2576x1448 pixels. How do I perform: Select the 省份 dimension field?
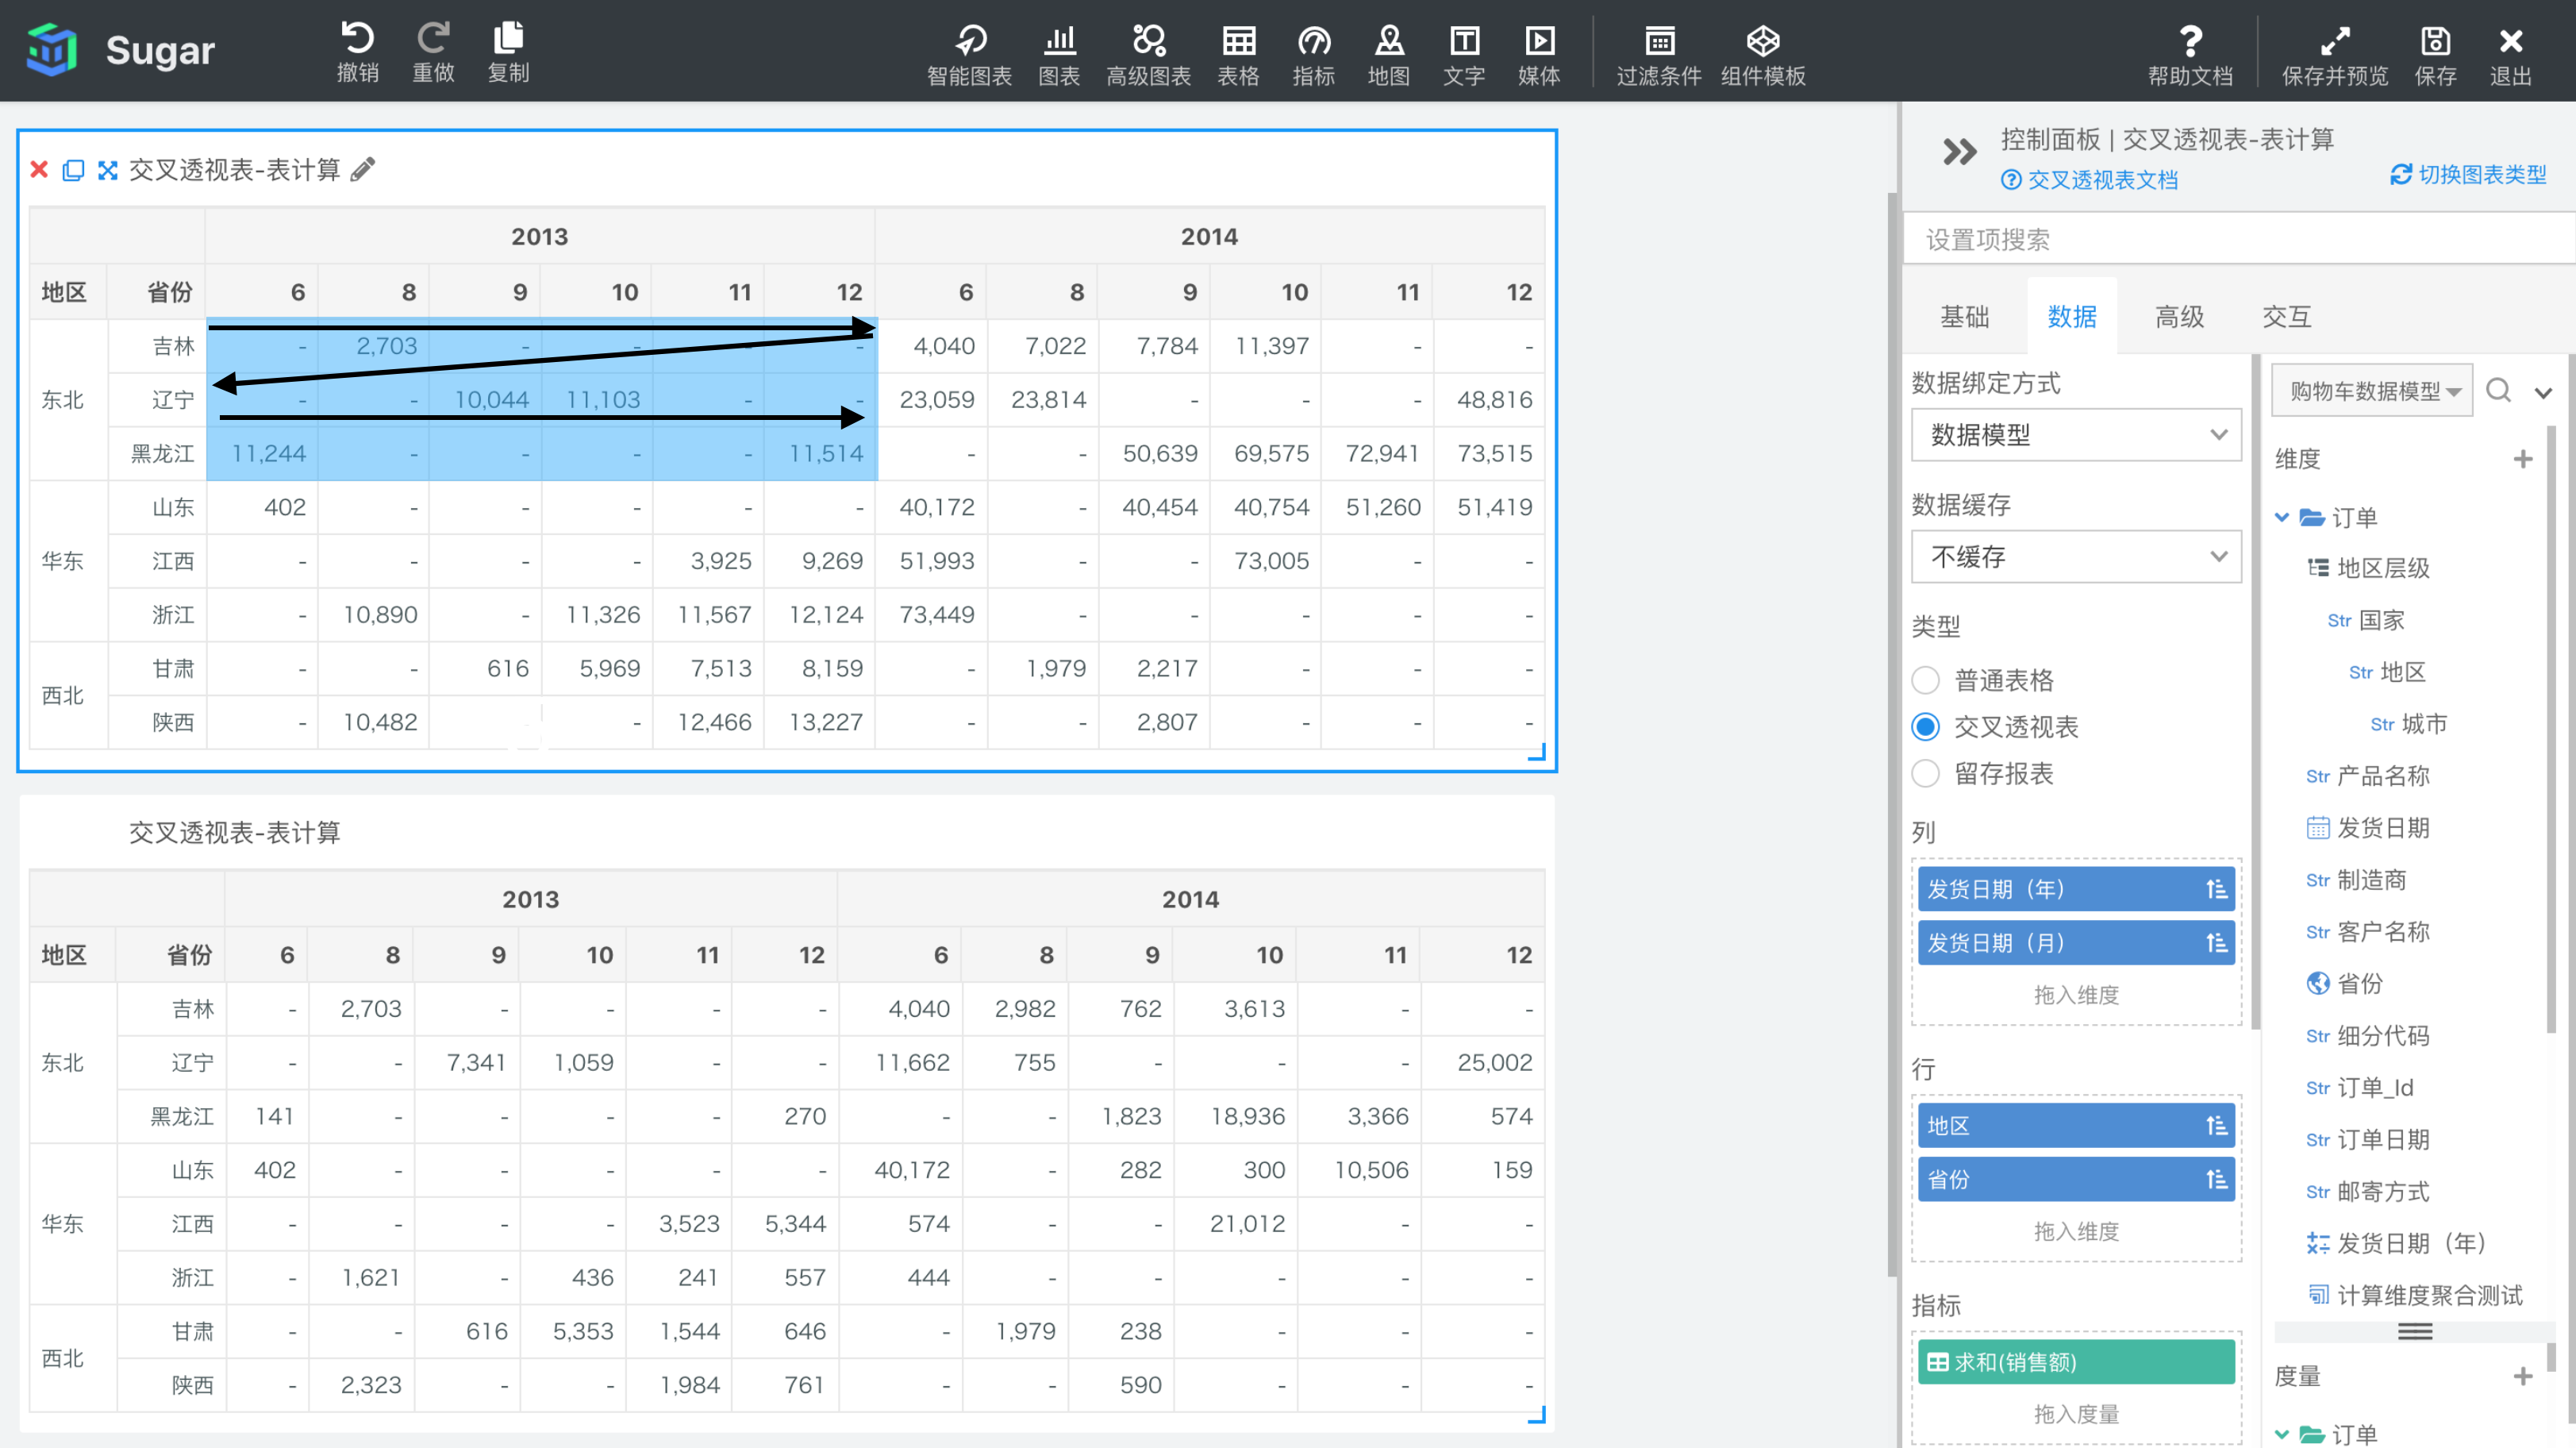[2345, 984]
